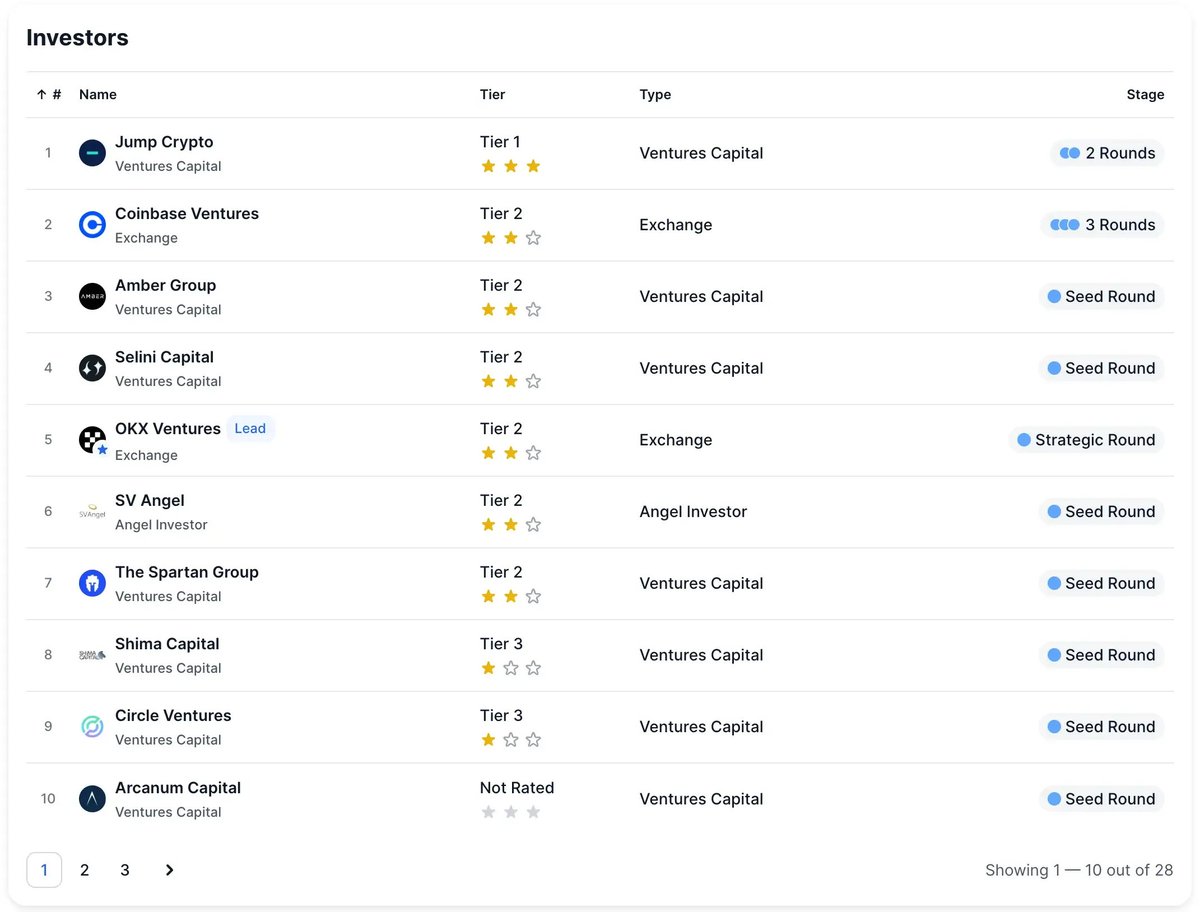Viewport: 1200px width, 912px height.
Task: Click the 3 Rounds stage badge
Action: (x=1102, y=225)
